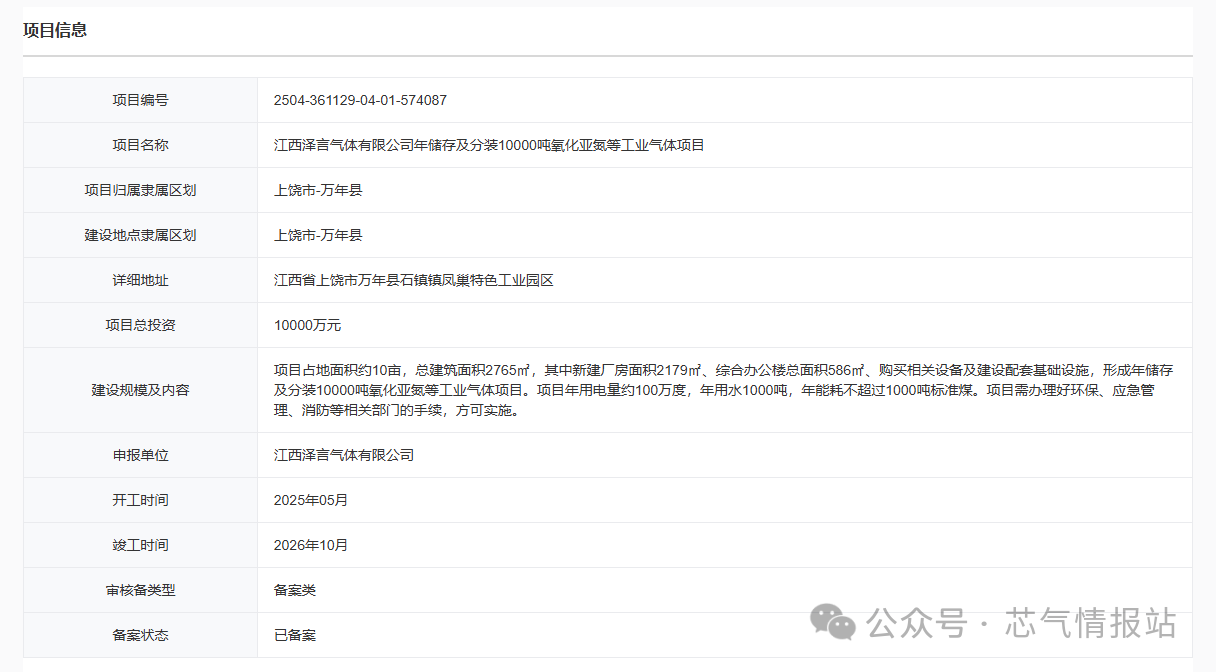
Task: Click the 项目总投资 label cell
Action: [x=140, y=325]
